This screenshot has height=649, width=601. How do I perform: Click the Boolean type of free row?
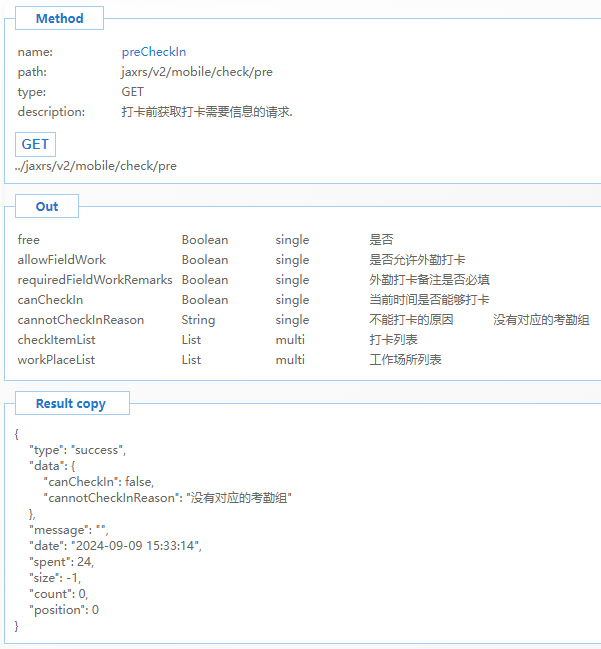click(205, 240)
